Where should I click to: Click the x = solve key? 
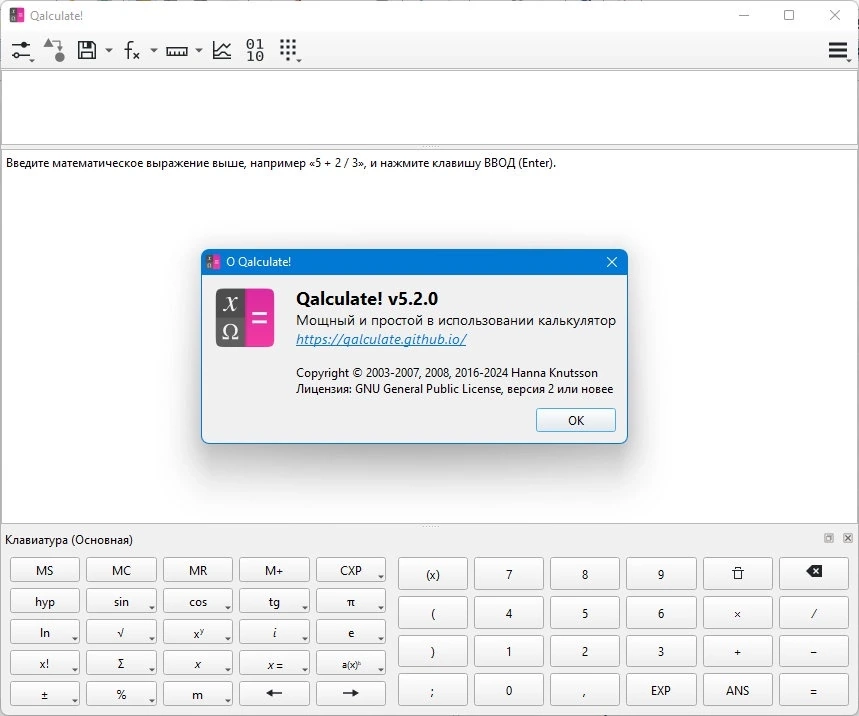coord(274,663)
